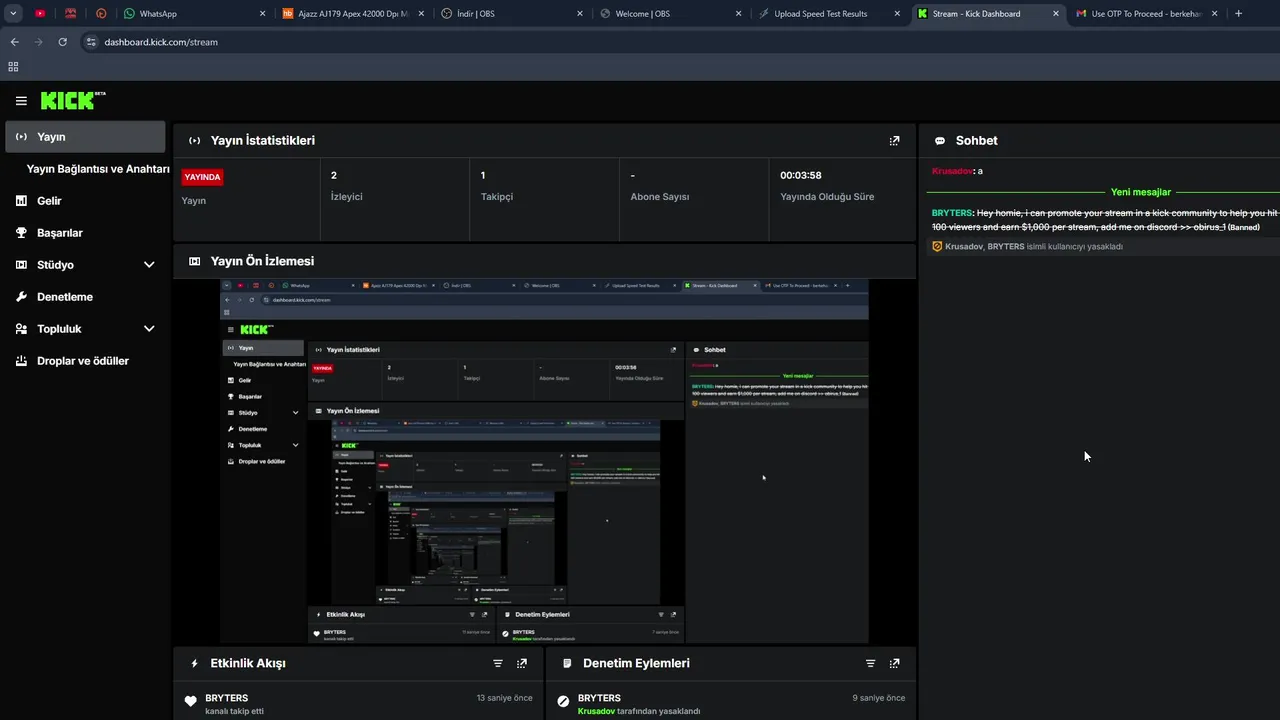Open a new browser tab
This screenshot has height=720, width=1280.
1238,14
